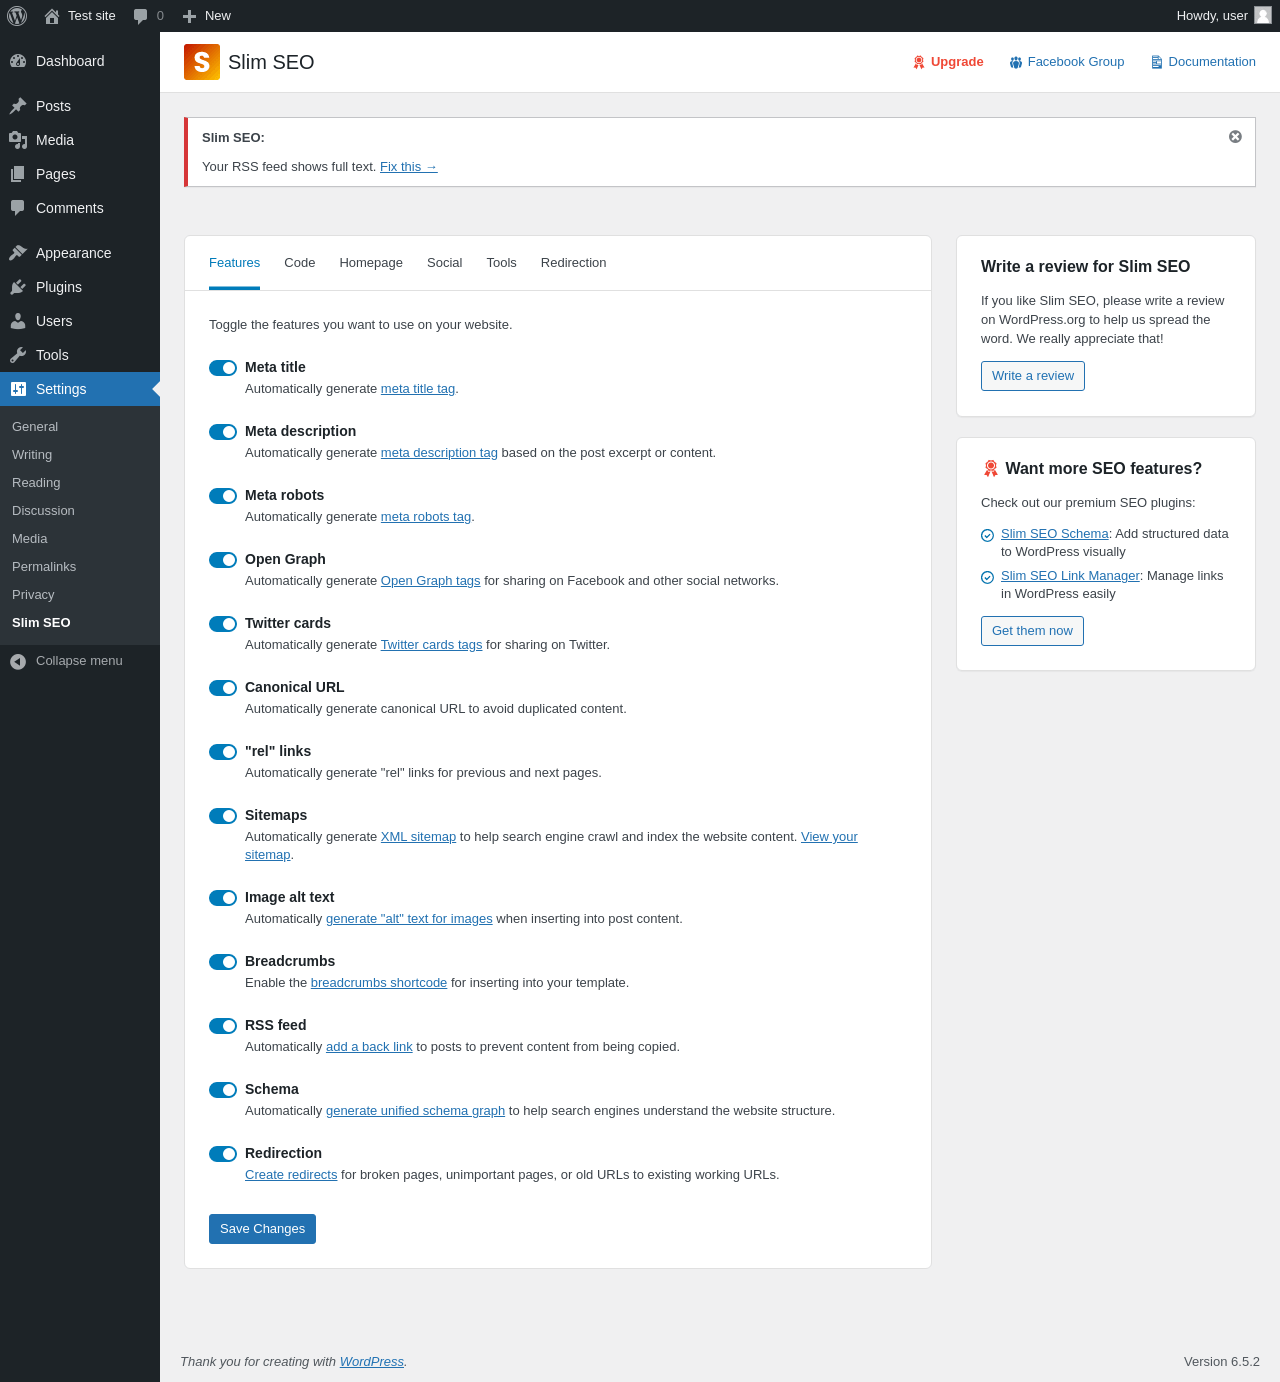Click the "Howdy, user" greeting text
Screen dimensions: 1280x1382
tap(1212, 16)
